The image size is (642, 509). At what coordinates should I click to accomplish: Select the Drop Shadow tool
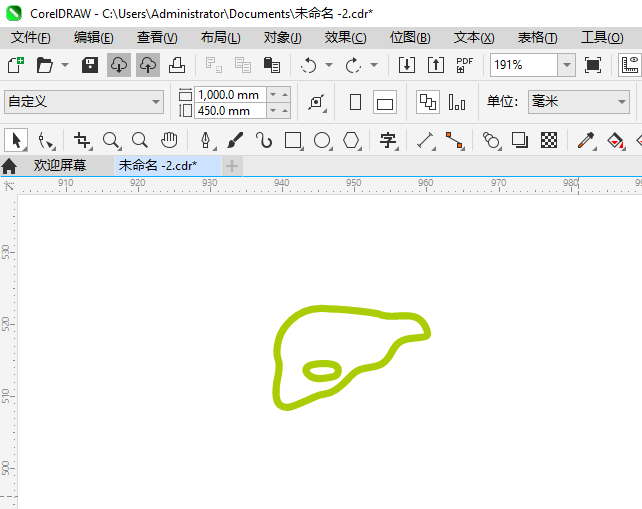(520, 140)
